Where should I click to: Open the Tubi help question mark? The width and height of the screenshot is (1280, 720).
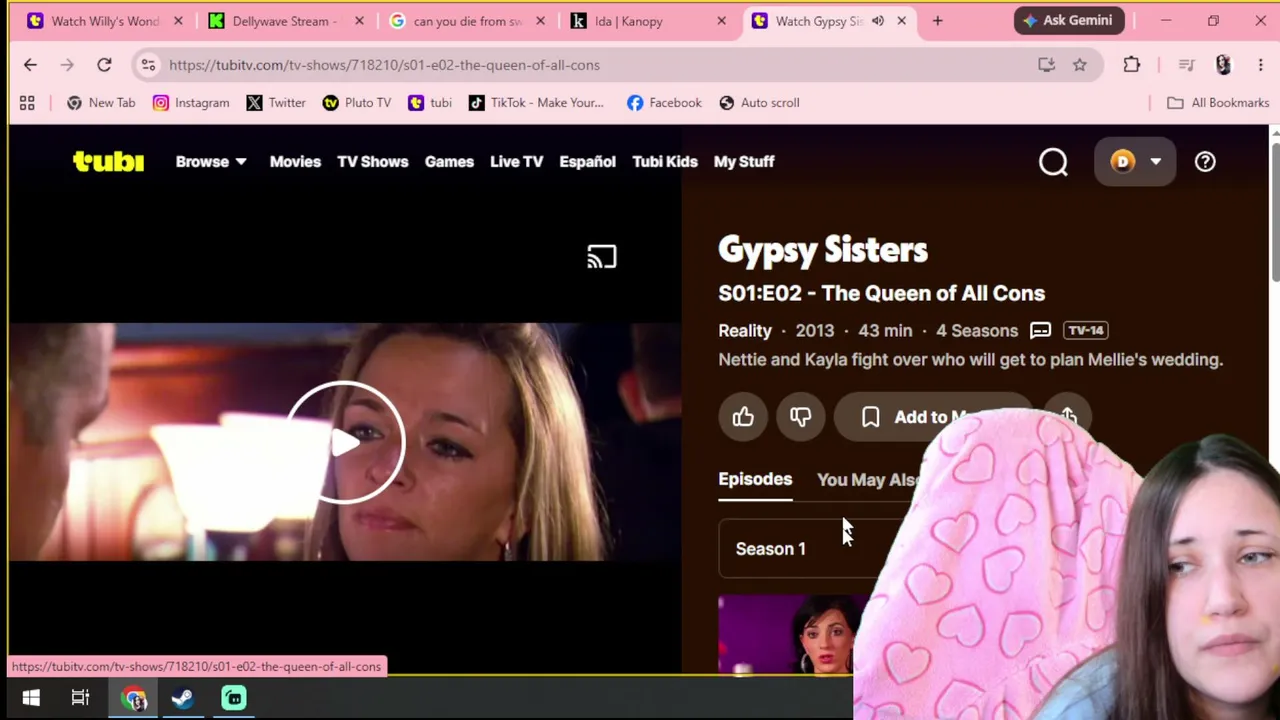pyautogui.click(x=1205, y=162)
